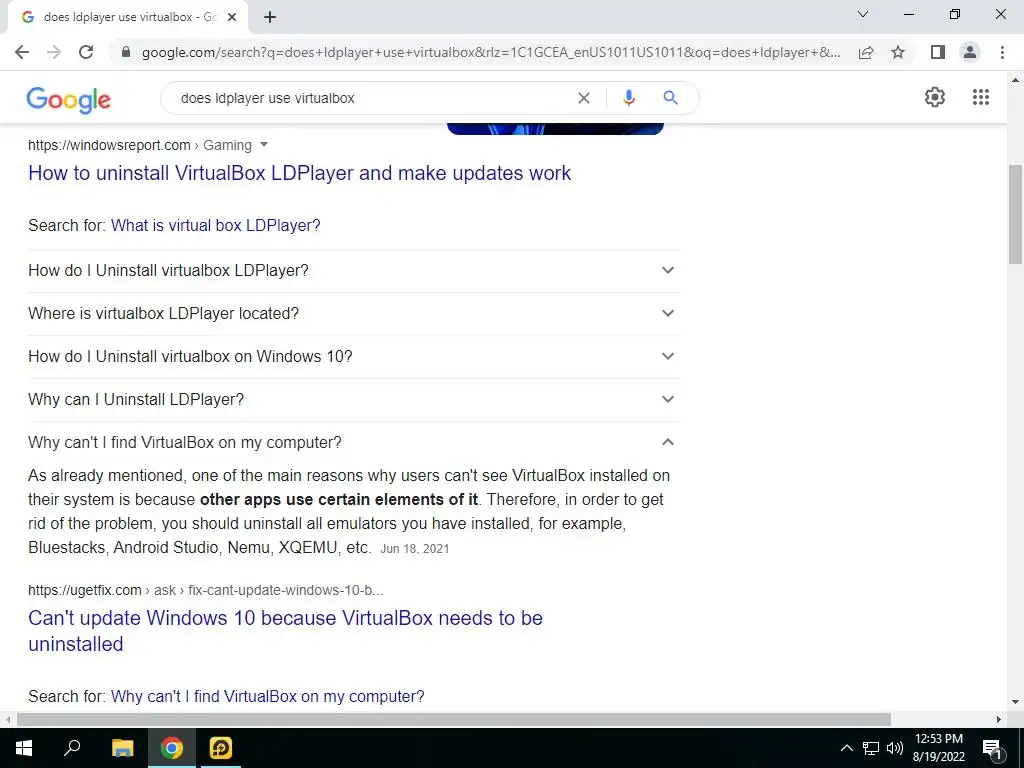Click the Chrome address bar URL
The height and width of the screenshot is (768, 1024).
(491, 52)
